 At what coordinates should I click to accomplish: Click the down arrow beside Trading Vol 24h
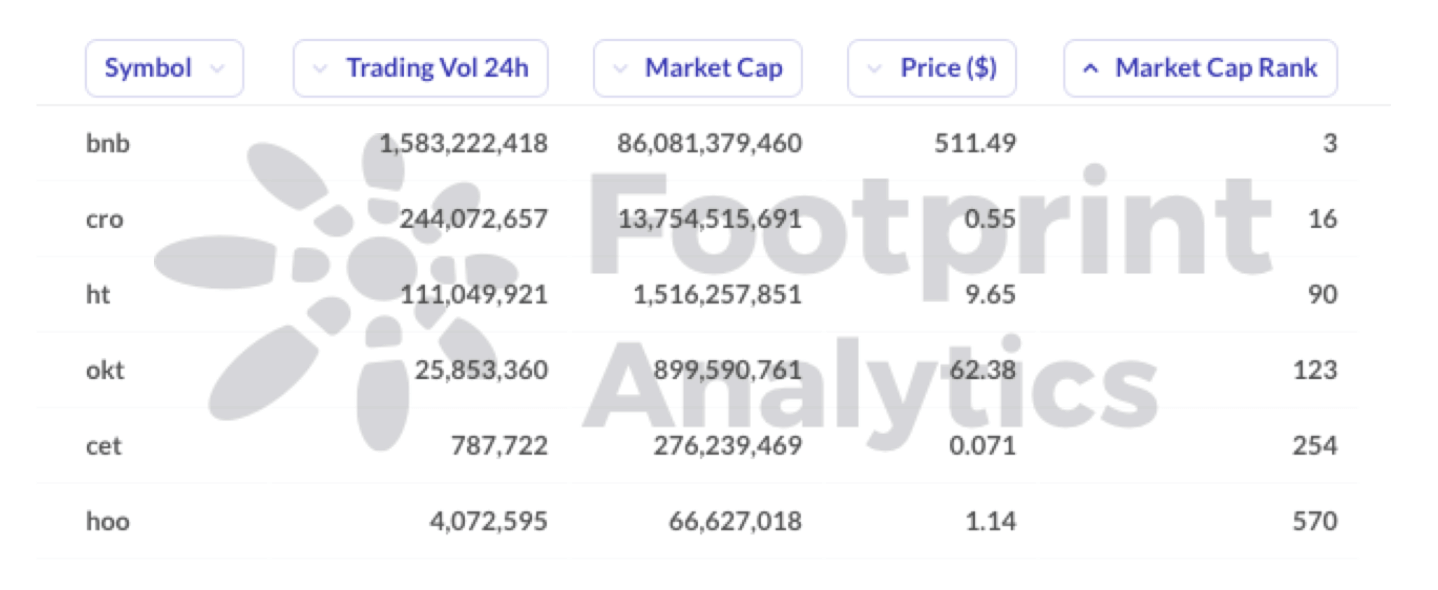[x=320, y=69]
